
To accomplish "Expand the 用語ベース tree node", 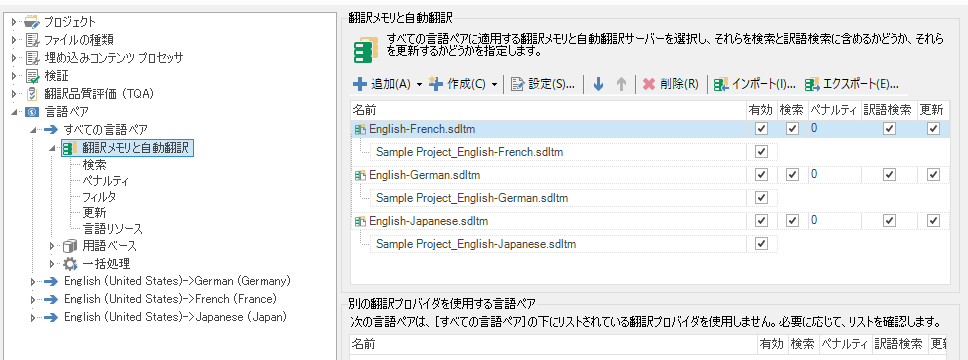I will [x=54, y=246].
